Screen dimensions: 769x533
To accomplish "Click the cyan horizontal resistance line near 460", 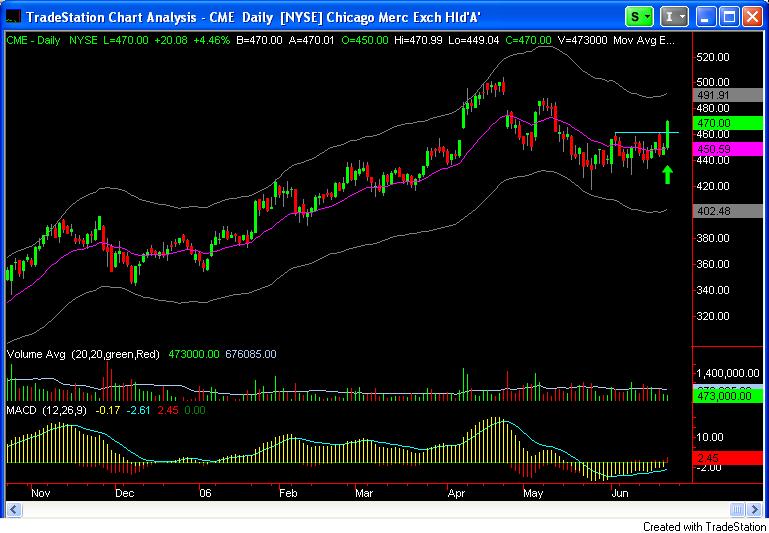I will click(646, 132).
